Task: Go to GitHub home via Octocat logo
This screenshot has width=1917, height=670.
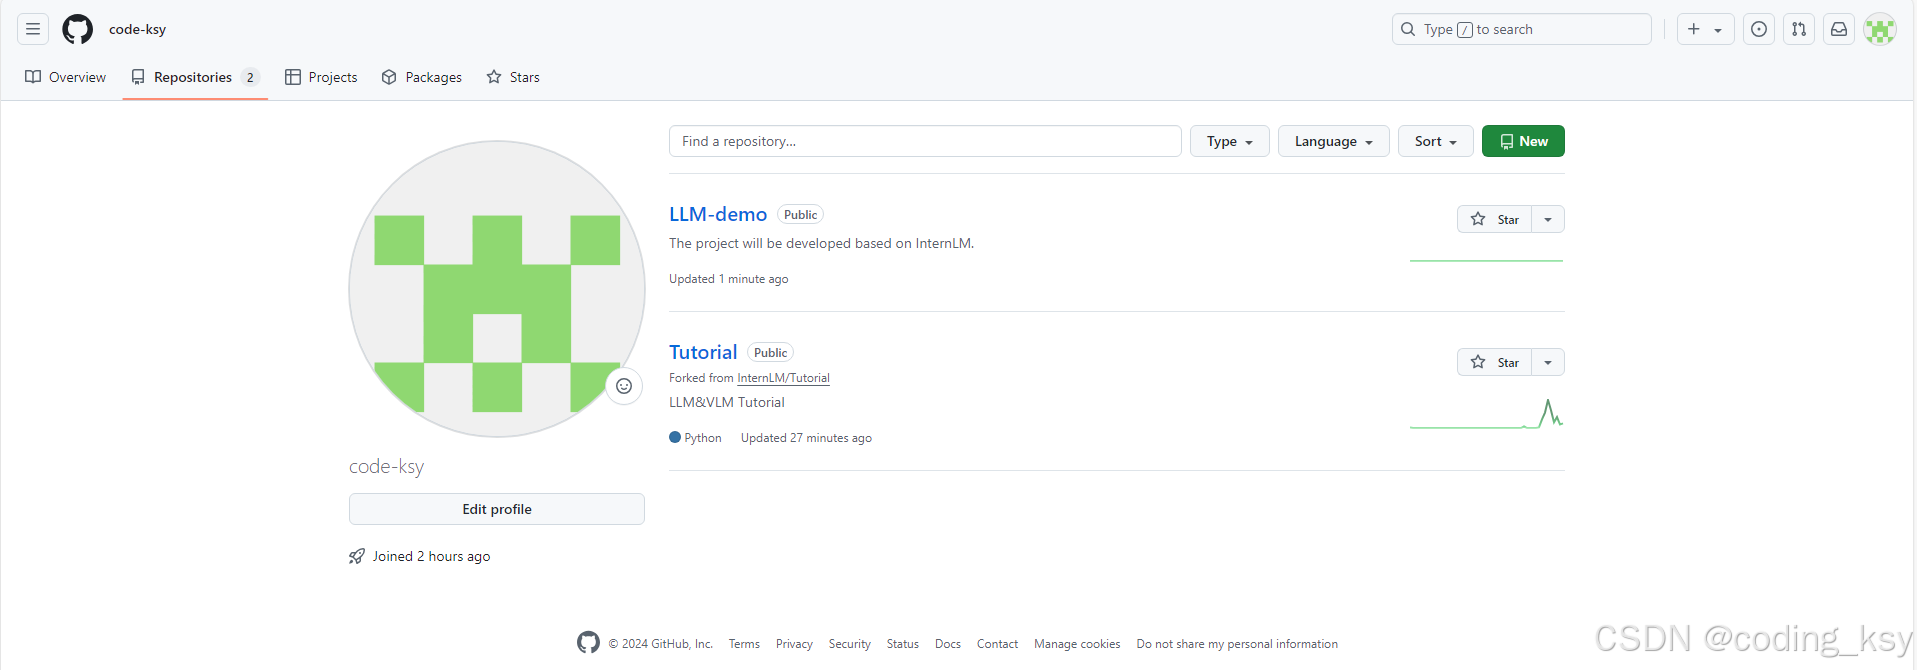Action: 77,29
